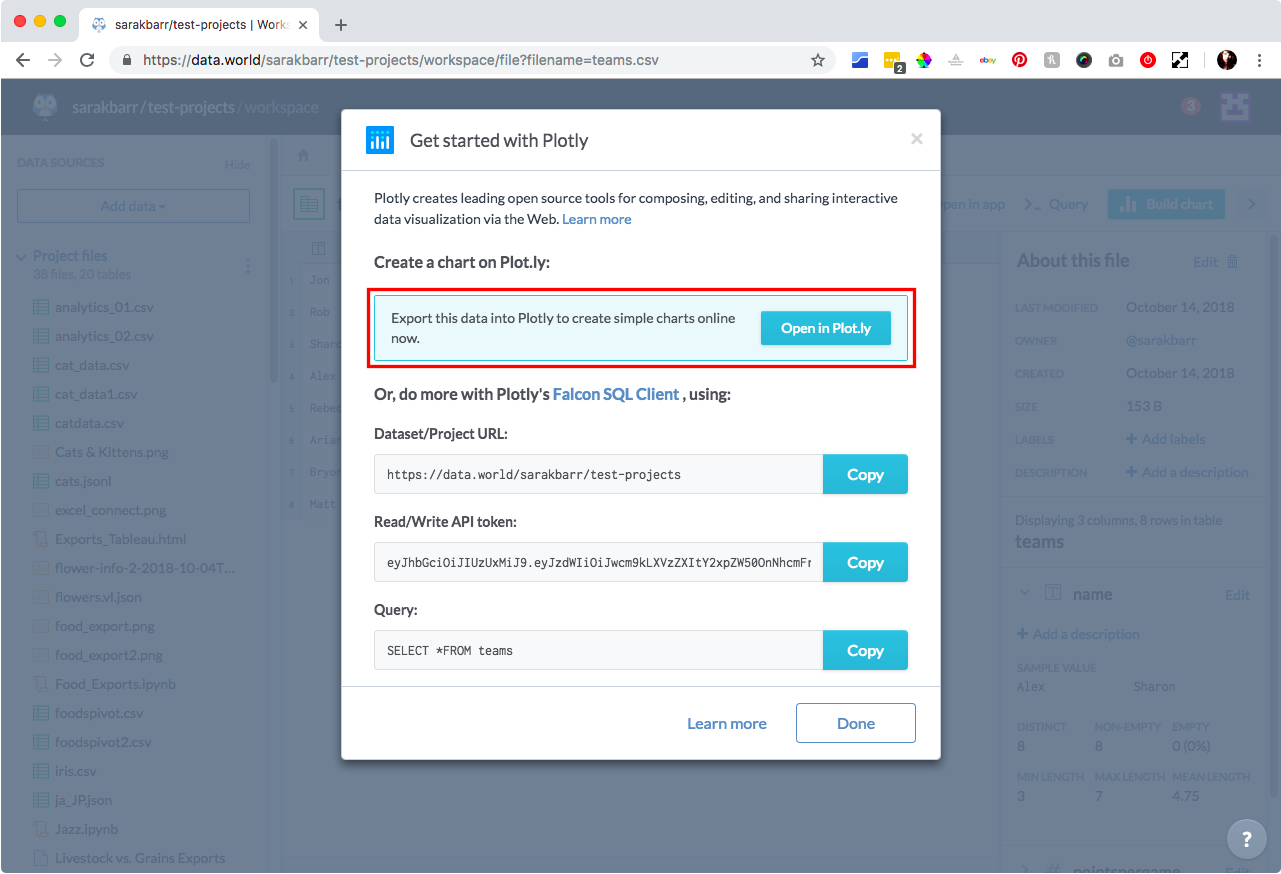Click the site lock icon in address bar
Viewport: 1281px width, 874px height.
point(127,60)
